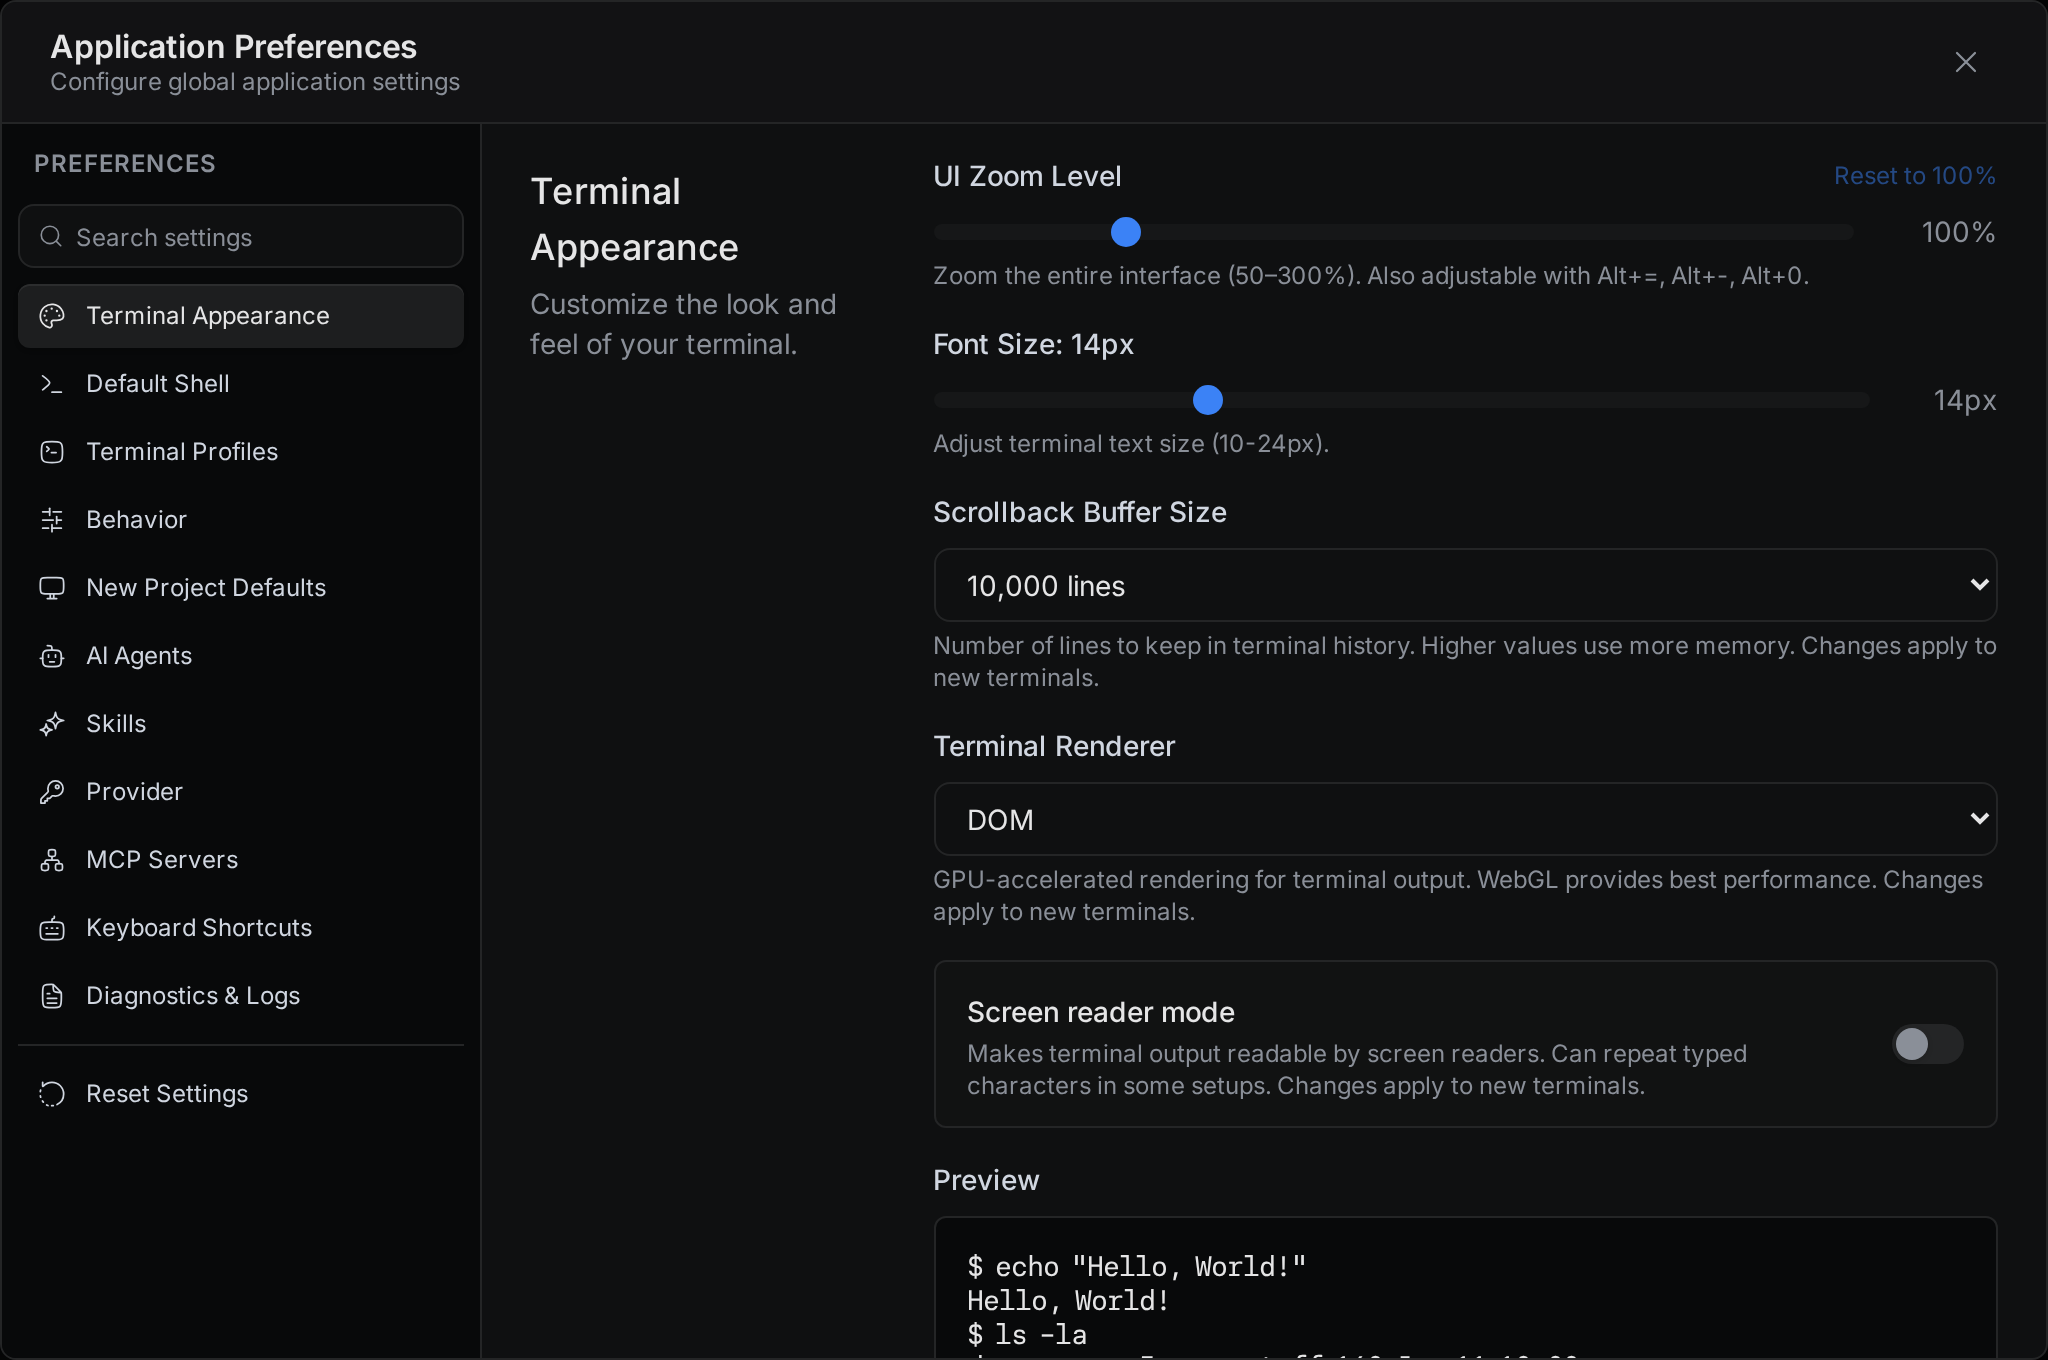Click the monitor icon beside New Project Defaults
The width and height of the screenshot is (2048, 1360).
coord(52,588)
